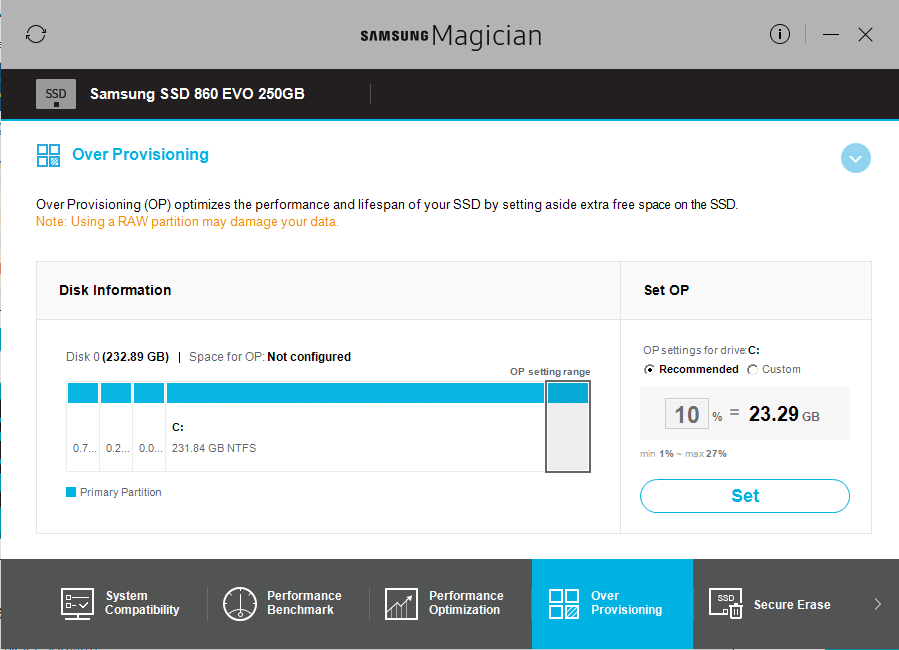This screenshot has width=899, height=650.
Task: Click the Set OP header
Action: pos(666,291)
